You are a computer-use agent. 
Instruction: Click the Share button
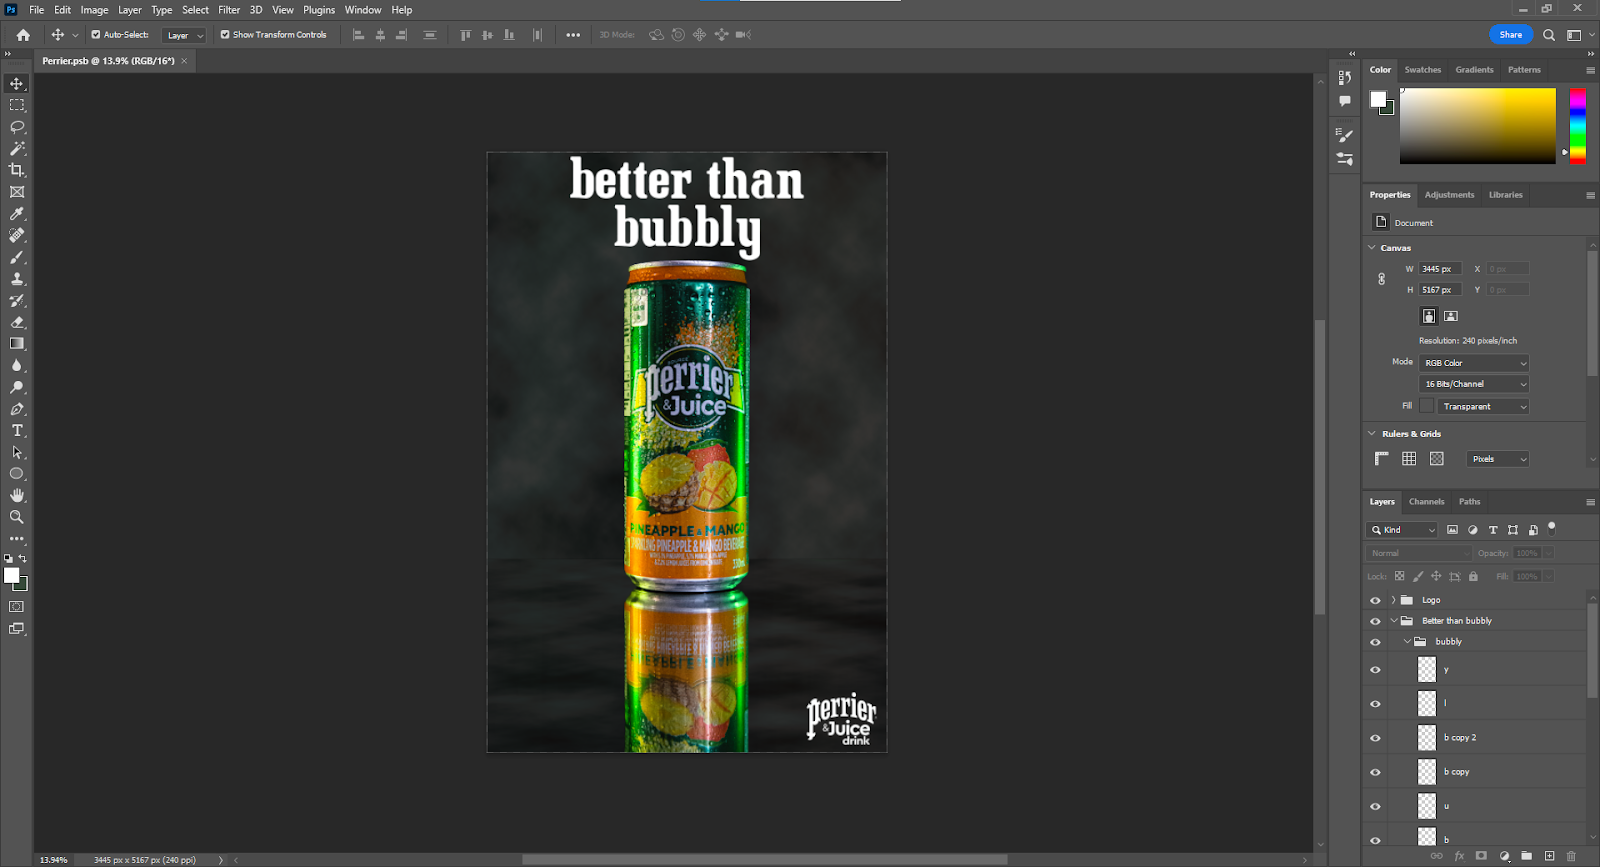[1511, 35]
